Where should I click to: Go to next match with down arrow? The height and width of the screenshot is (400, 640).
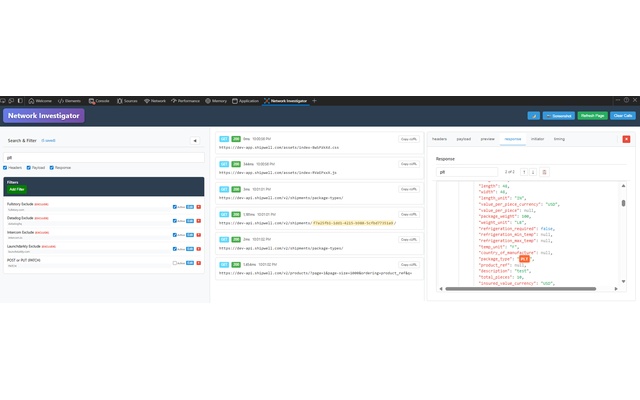coord(533,172)
